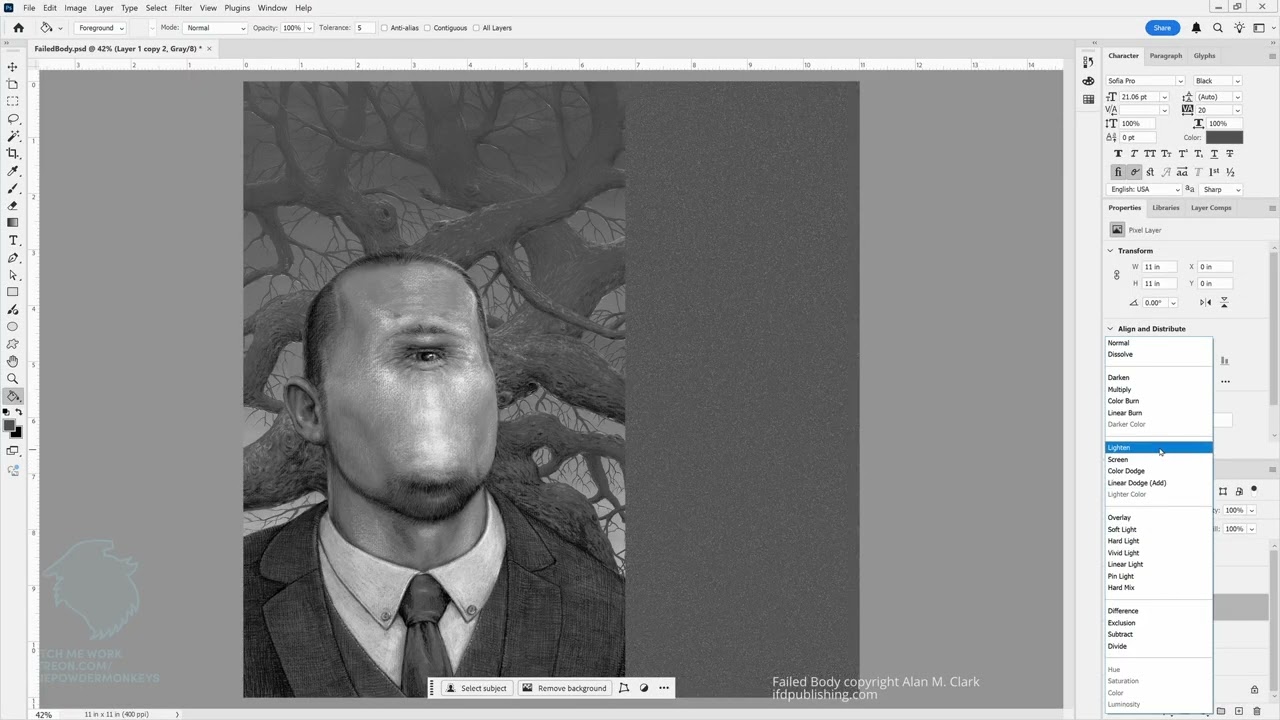Open the Mode dropdown in options bar

click(214, 28)
